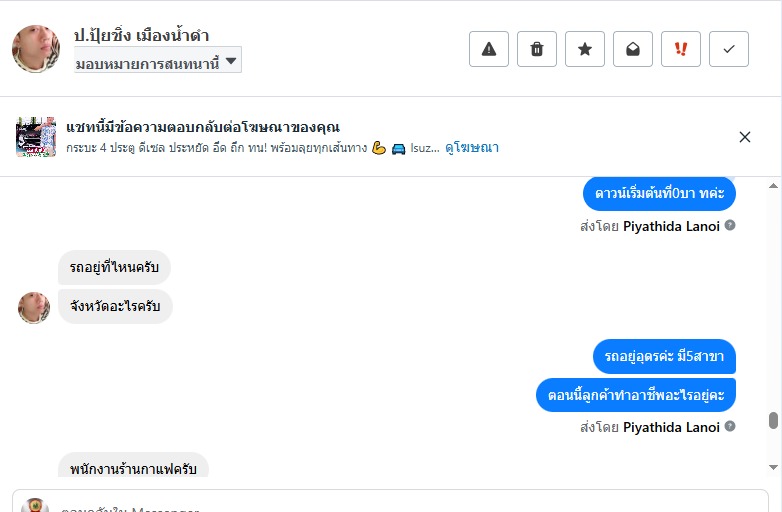This screenshot has width=782, height=512.
Task: Mark conversation done with checkmark icon
Action: pos(729,49)
